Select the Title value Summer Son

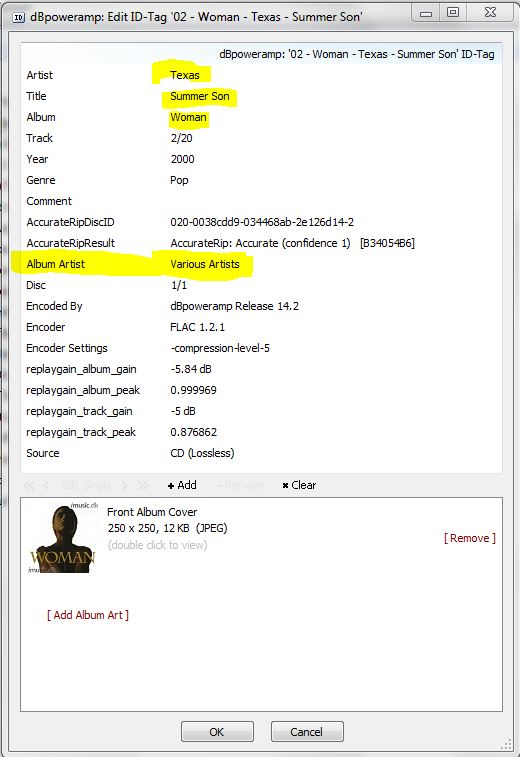pyautogui.click(x=200, y=96)
